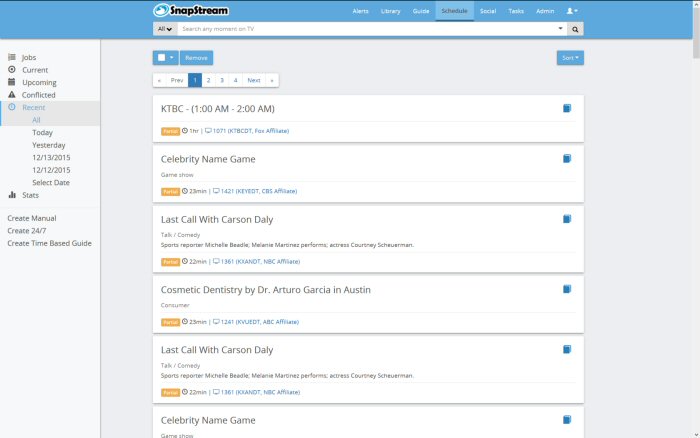Image resolution: width=700 pixels, height=438 pixels.
Task: Click book icon on Cosmetic Dentistry card
Action: 567,289
